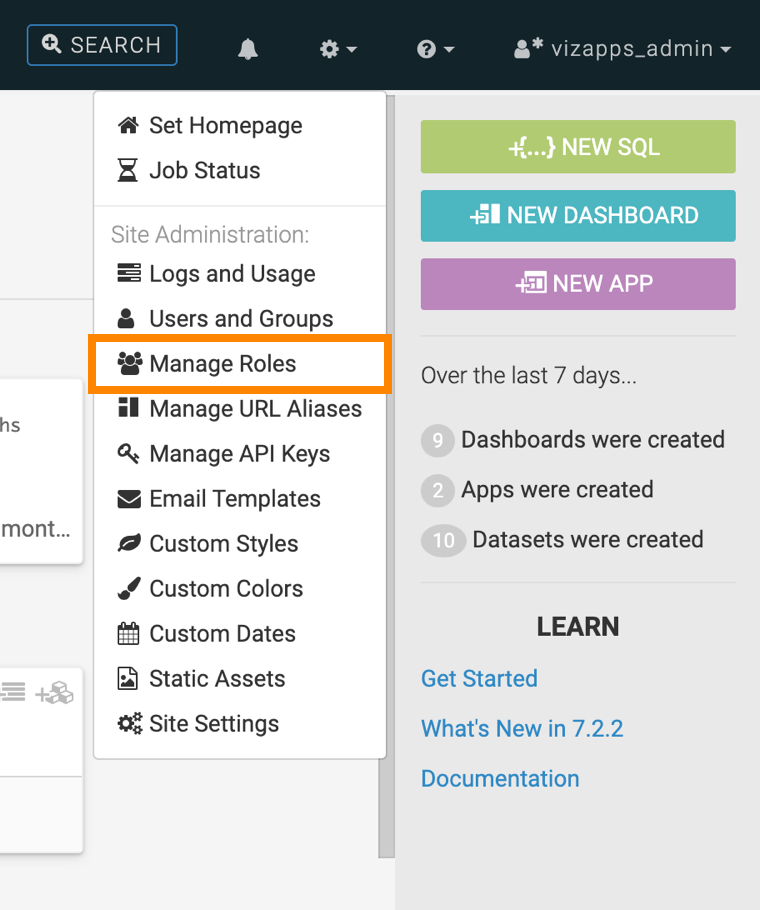Click the Manage API Keys key icon
Viewport: 760px width, 910px height.
point(128,454)
